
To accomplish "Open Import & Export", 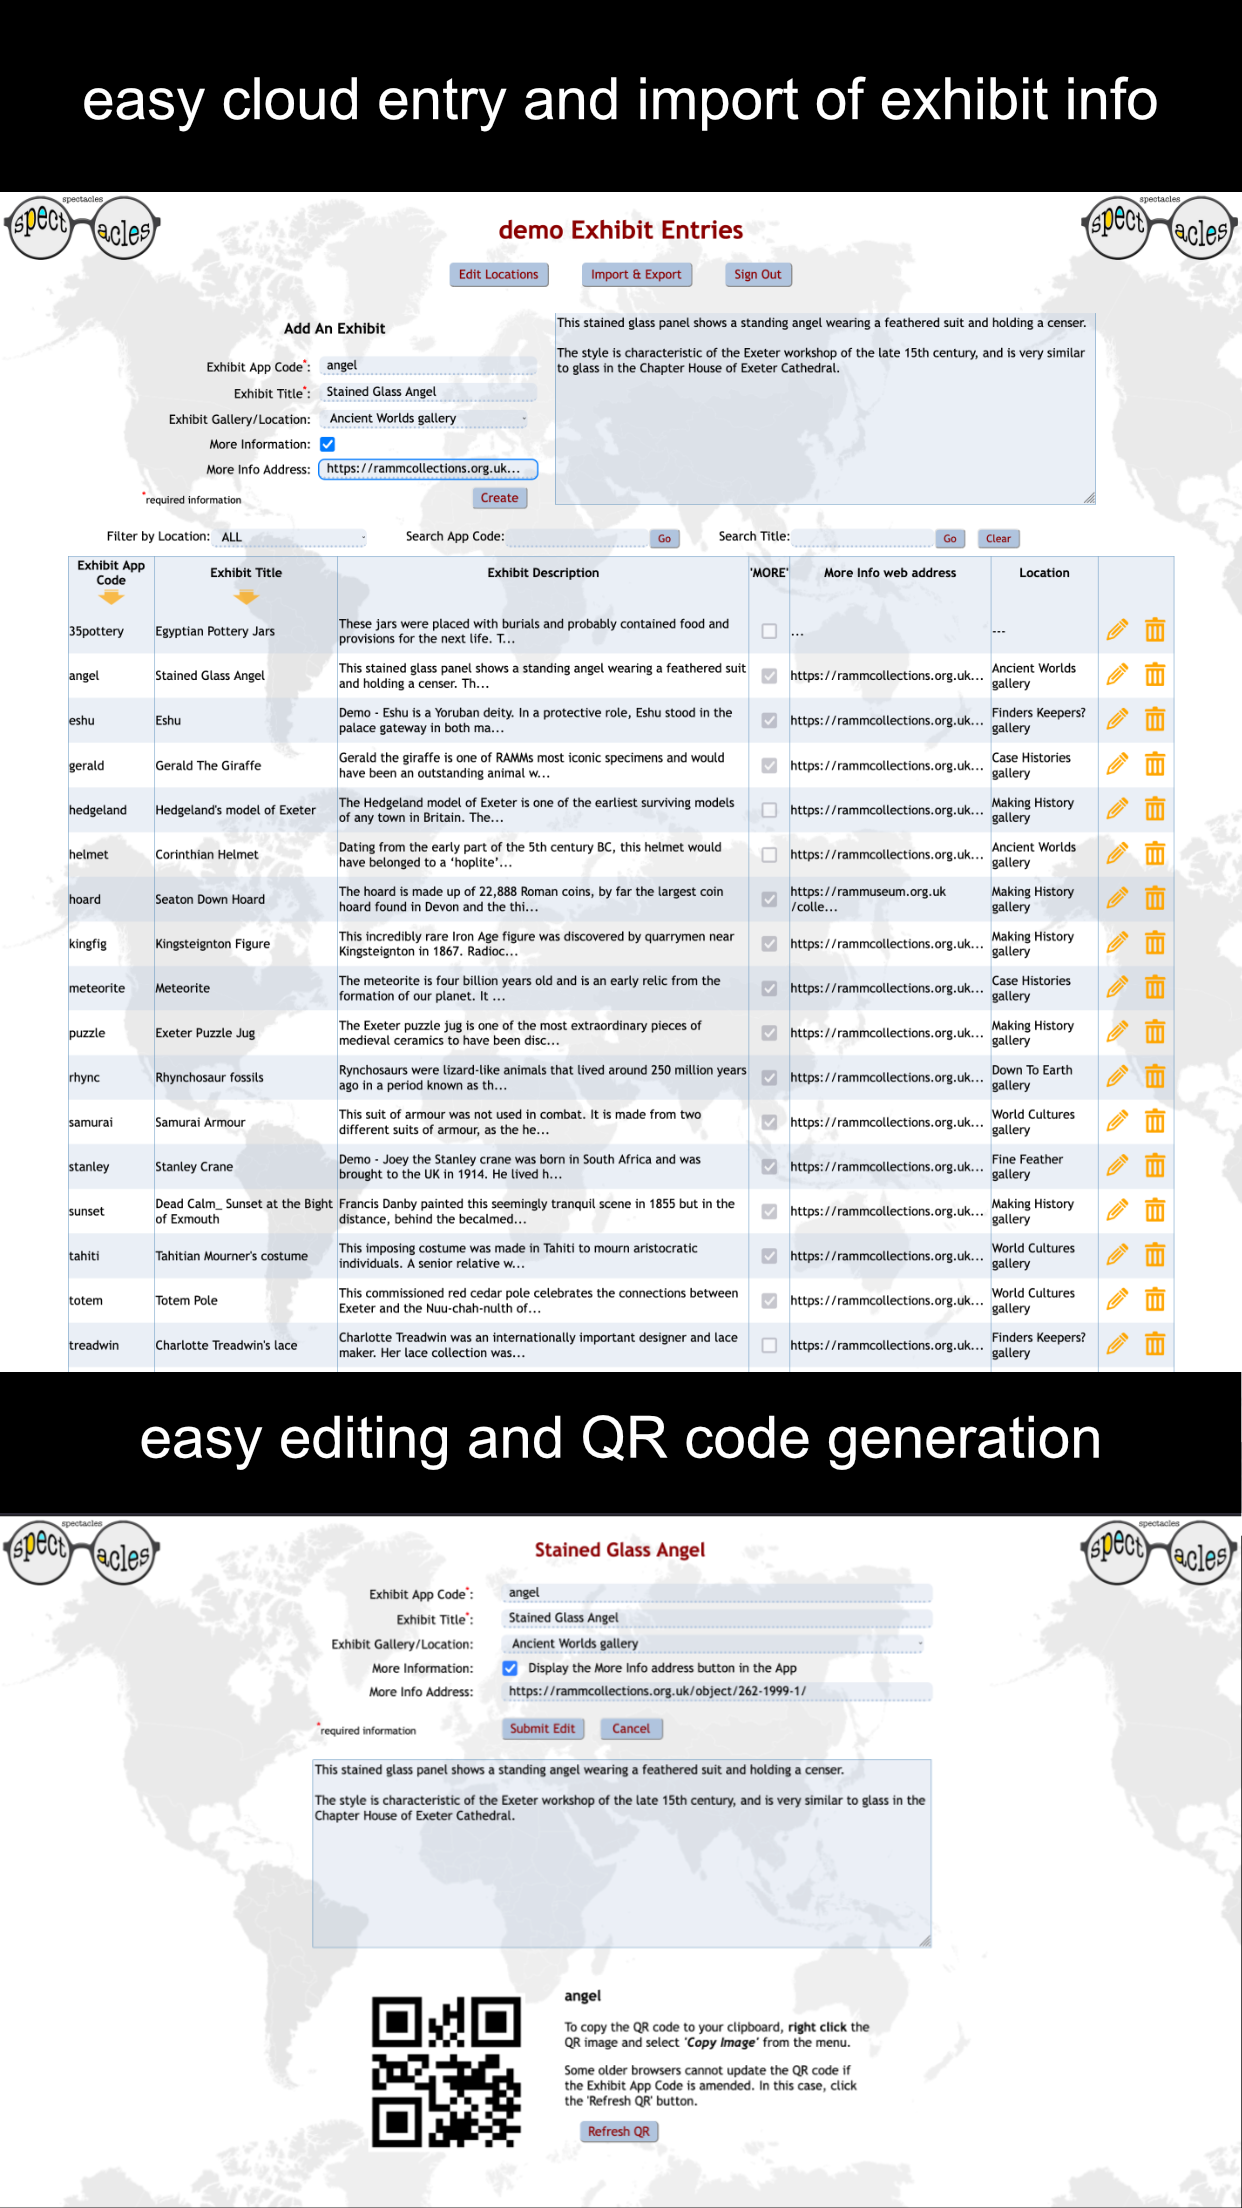I will point(636,275).
